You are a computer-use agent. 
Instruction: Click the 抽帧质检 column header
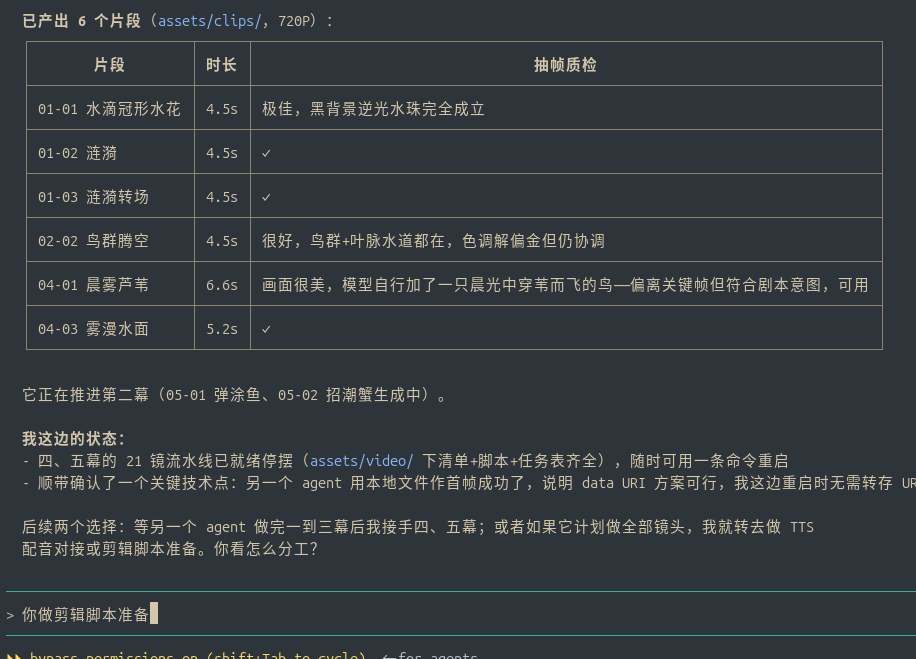click(565, 64)
